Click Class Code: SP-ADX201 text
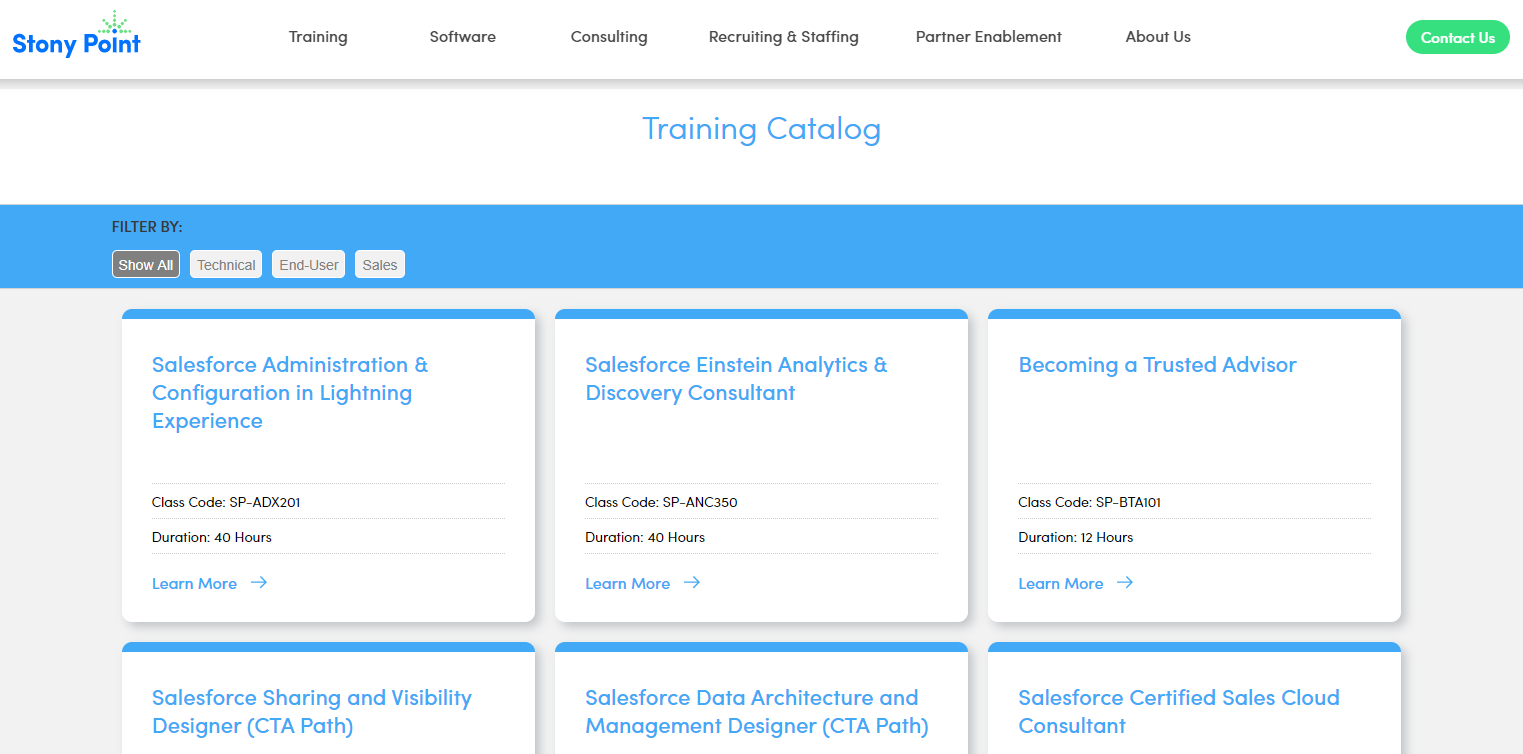 point(226,502)
